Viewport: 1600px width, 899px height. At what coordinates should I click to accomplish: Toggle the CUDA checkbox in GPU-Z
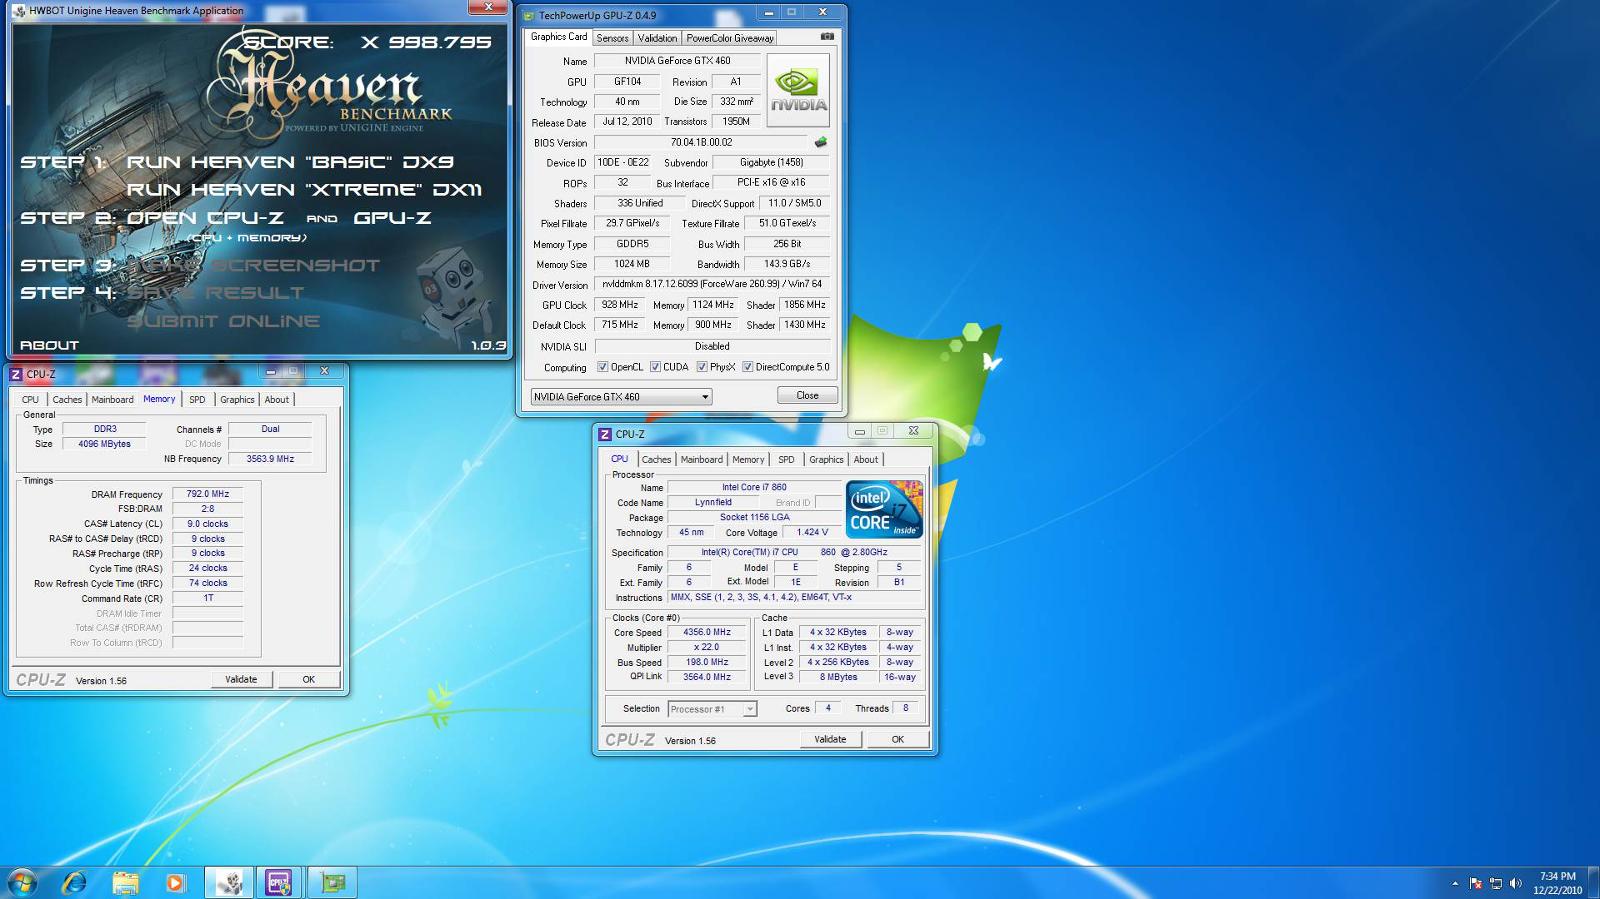coord(655,367)
